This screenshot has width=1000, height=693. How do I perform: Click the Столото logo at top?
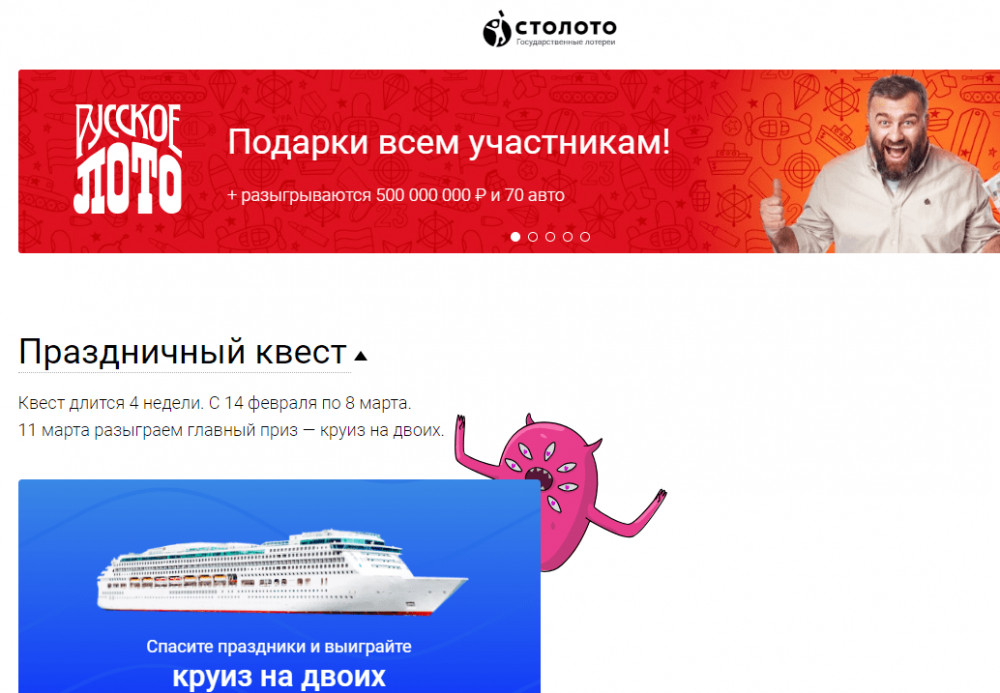pyautogui.click(x=549, y=29)
